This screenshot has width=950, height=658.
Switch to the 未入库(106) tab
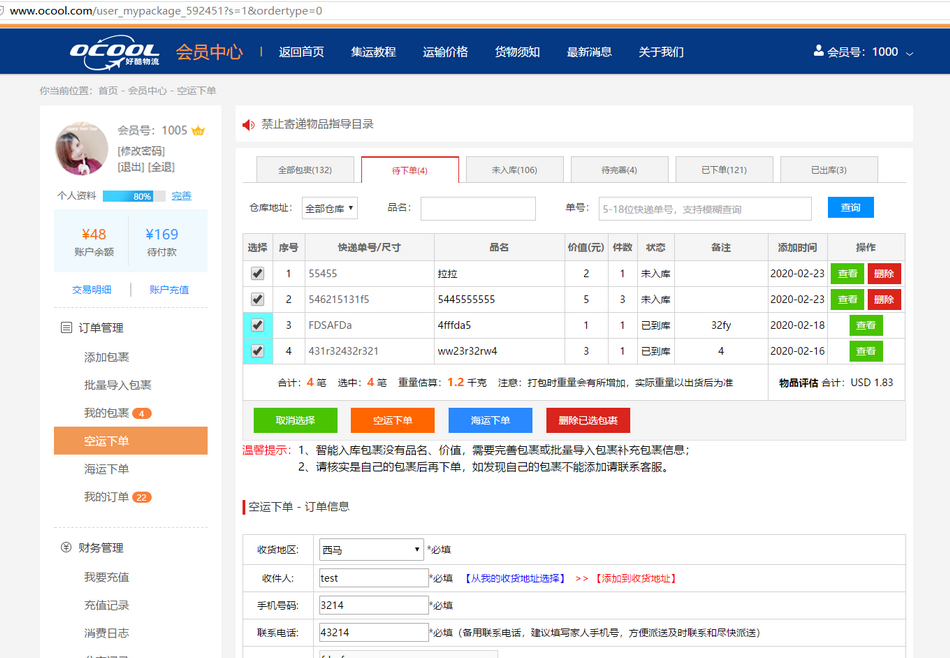(514, 170)
